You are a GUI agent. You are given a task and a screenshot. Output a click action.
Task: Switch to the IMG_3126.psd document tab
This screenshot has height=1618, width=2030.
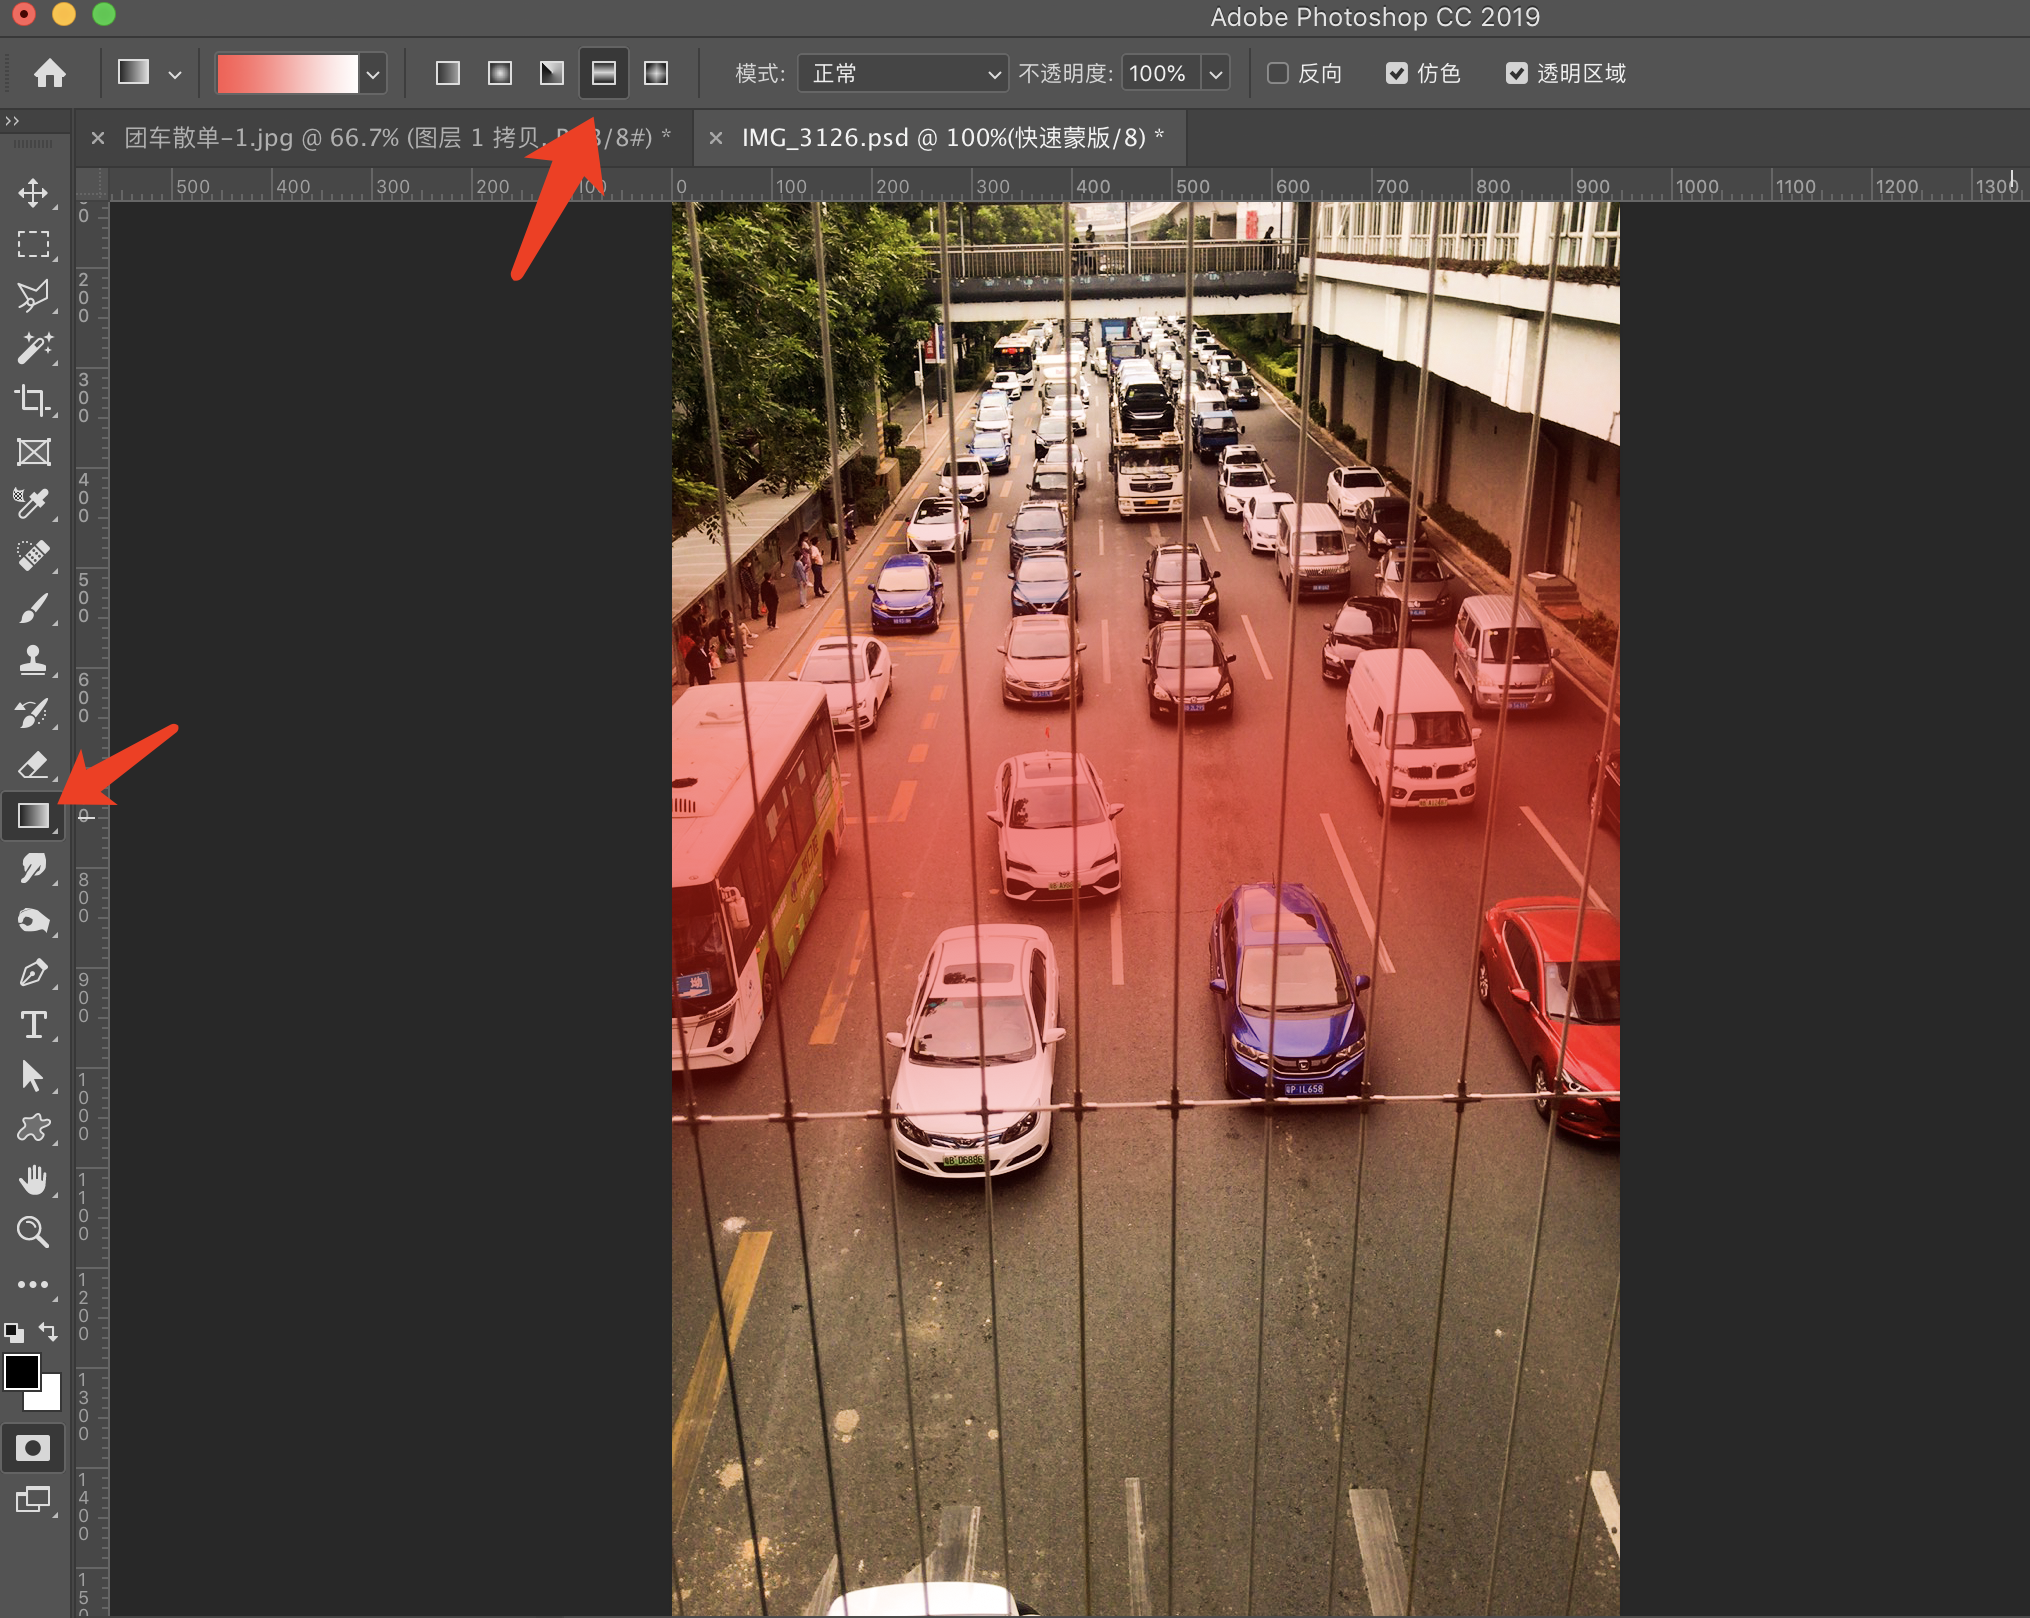point(942,138)
